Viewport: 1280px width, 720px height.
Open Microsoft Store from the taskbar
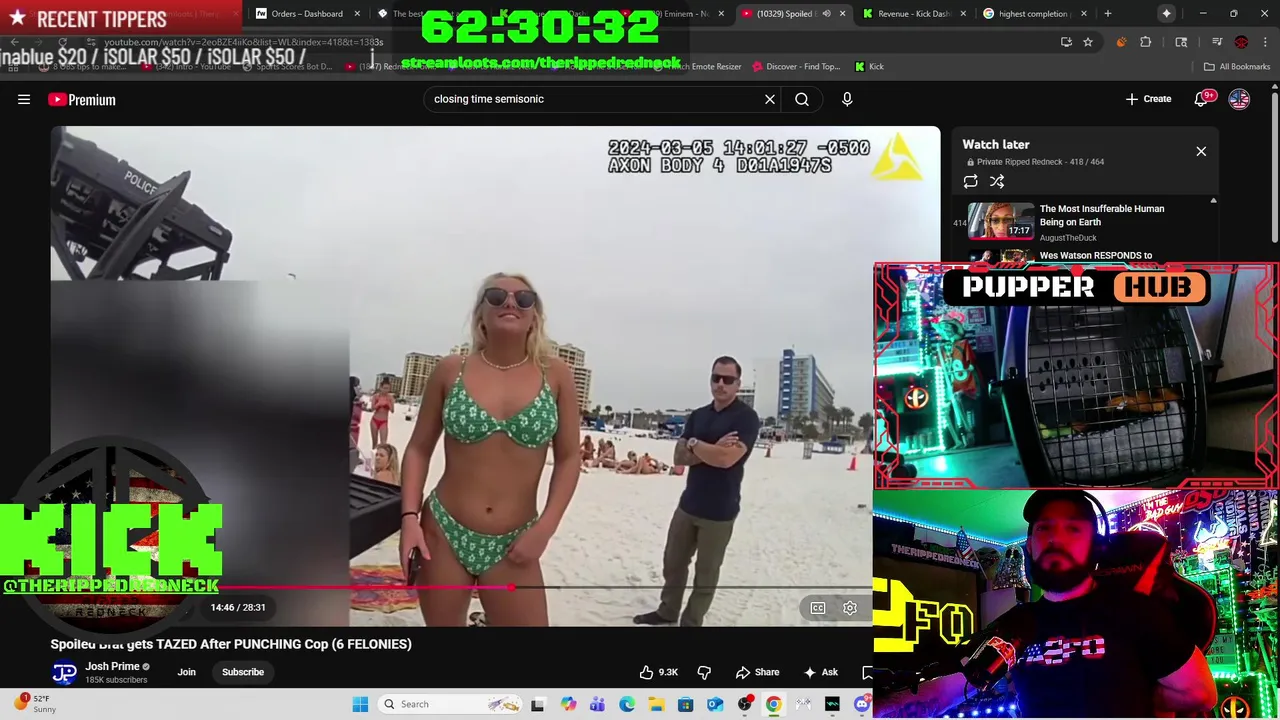(686, 704)
